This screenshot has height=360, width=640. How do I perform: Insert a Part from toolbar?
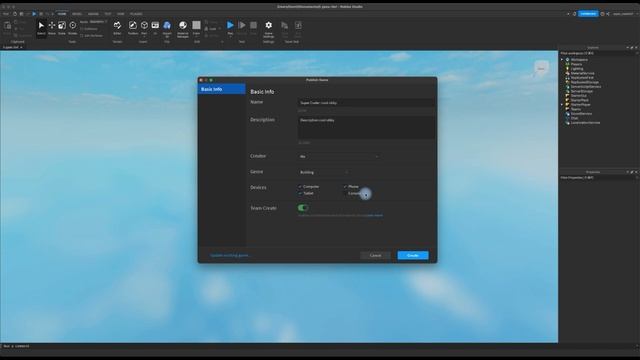144,28
